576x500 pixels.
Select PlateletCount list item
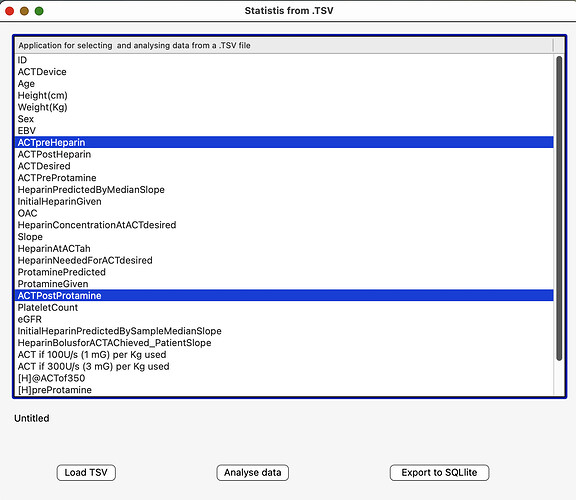click(x=284, y=307)
